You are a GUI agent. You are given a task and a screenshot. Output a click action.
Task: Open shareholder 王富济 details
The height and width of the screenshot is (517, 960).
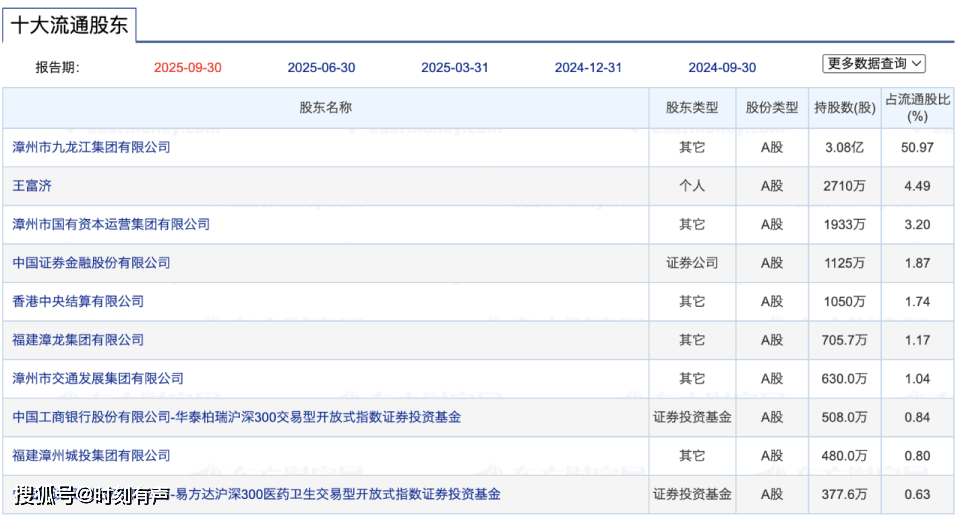click(x=31, y=186)
